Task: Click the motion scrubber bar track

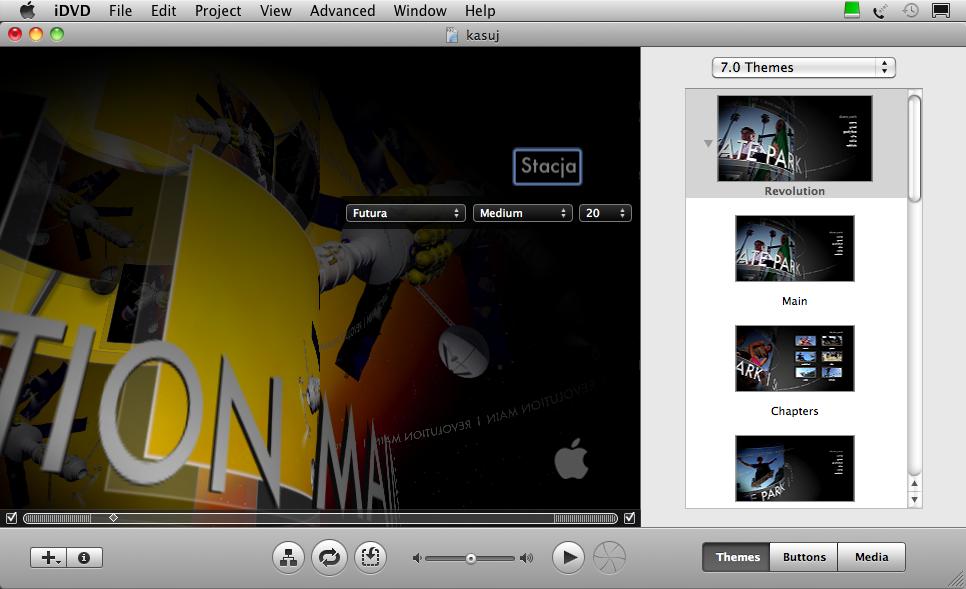Action: tap(320, 519)
